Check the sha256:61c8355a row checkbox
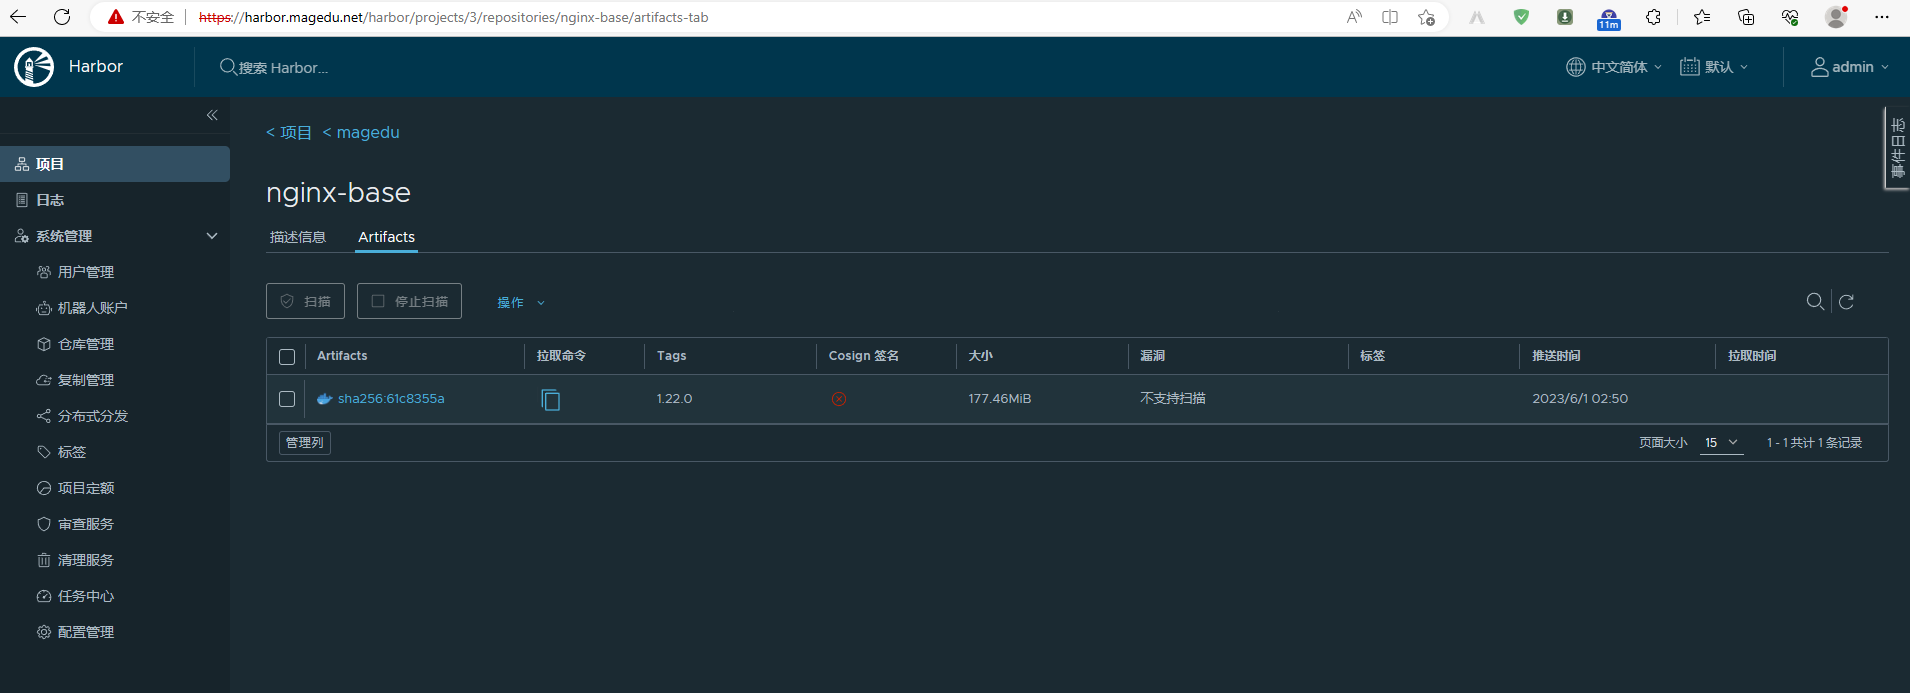 tap(287, 399)
